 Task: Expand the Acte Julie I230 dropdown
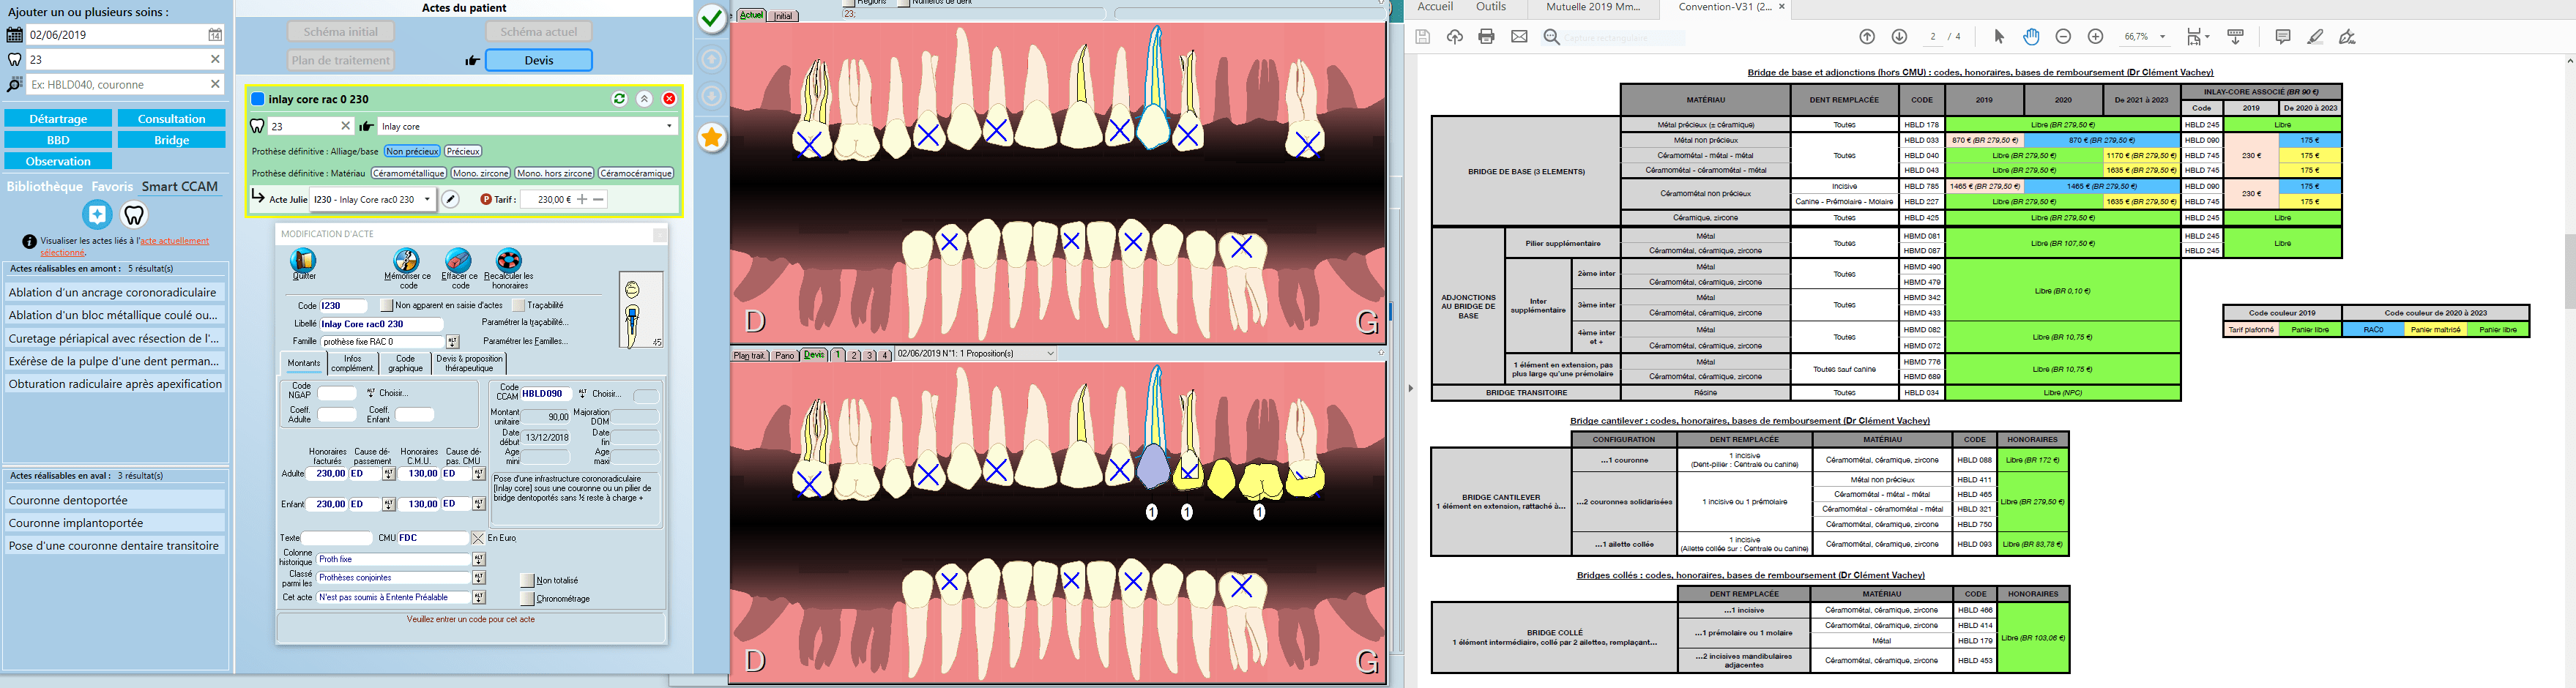427,200
